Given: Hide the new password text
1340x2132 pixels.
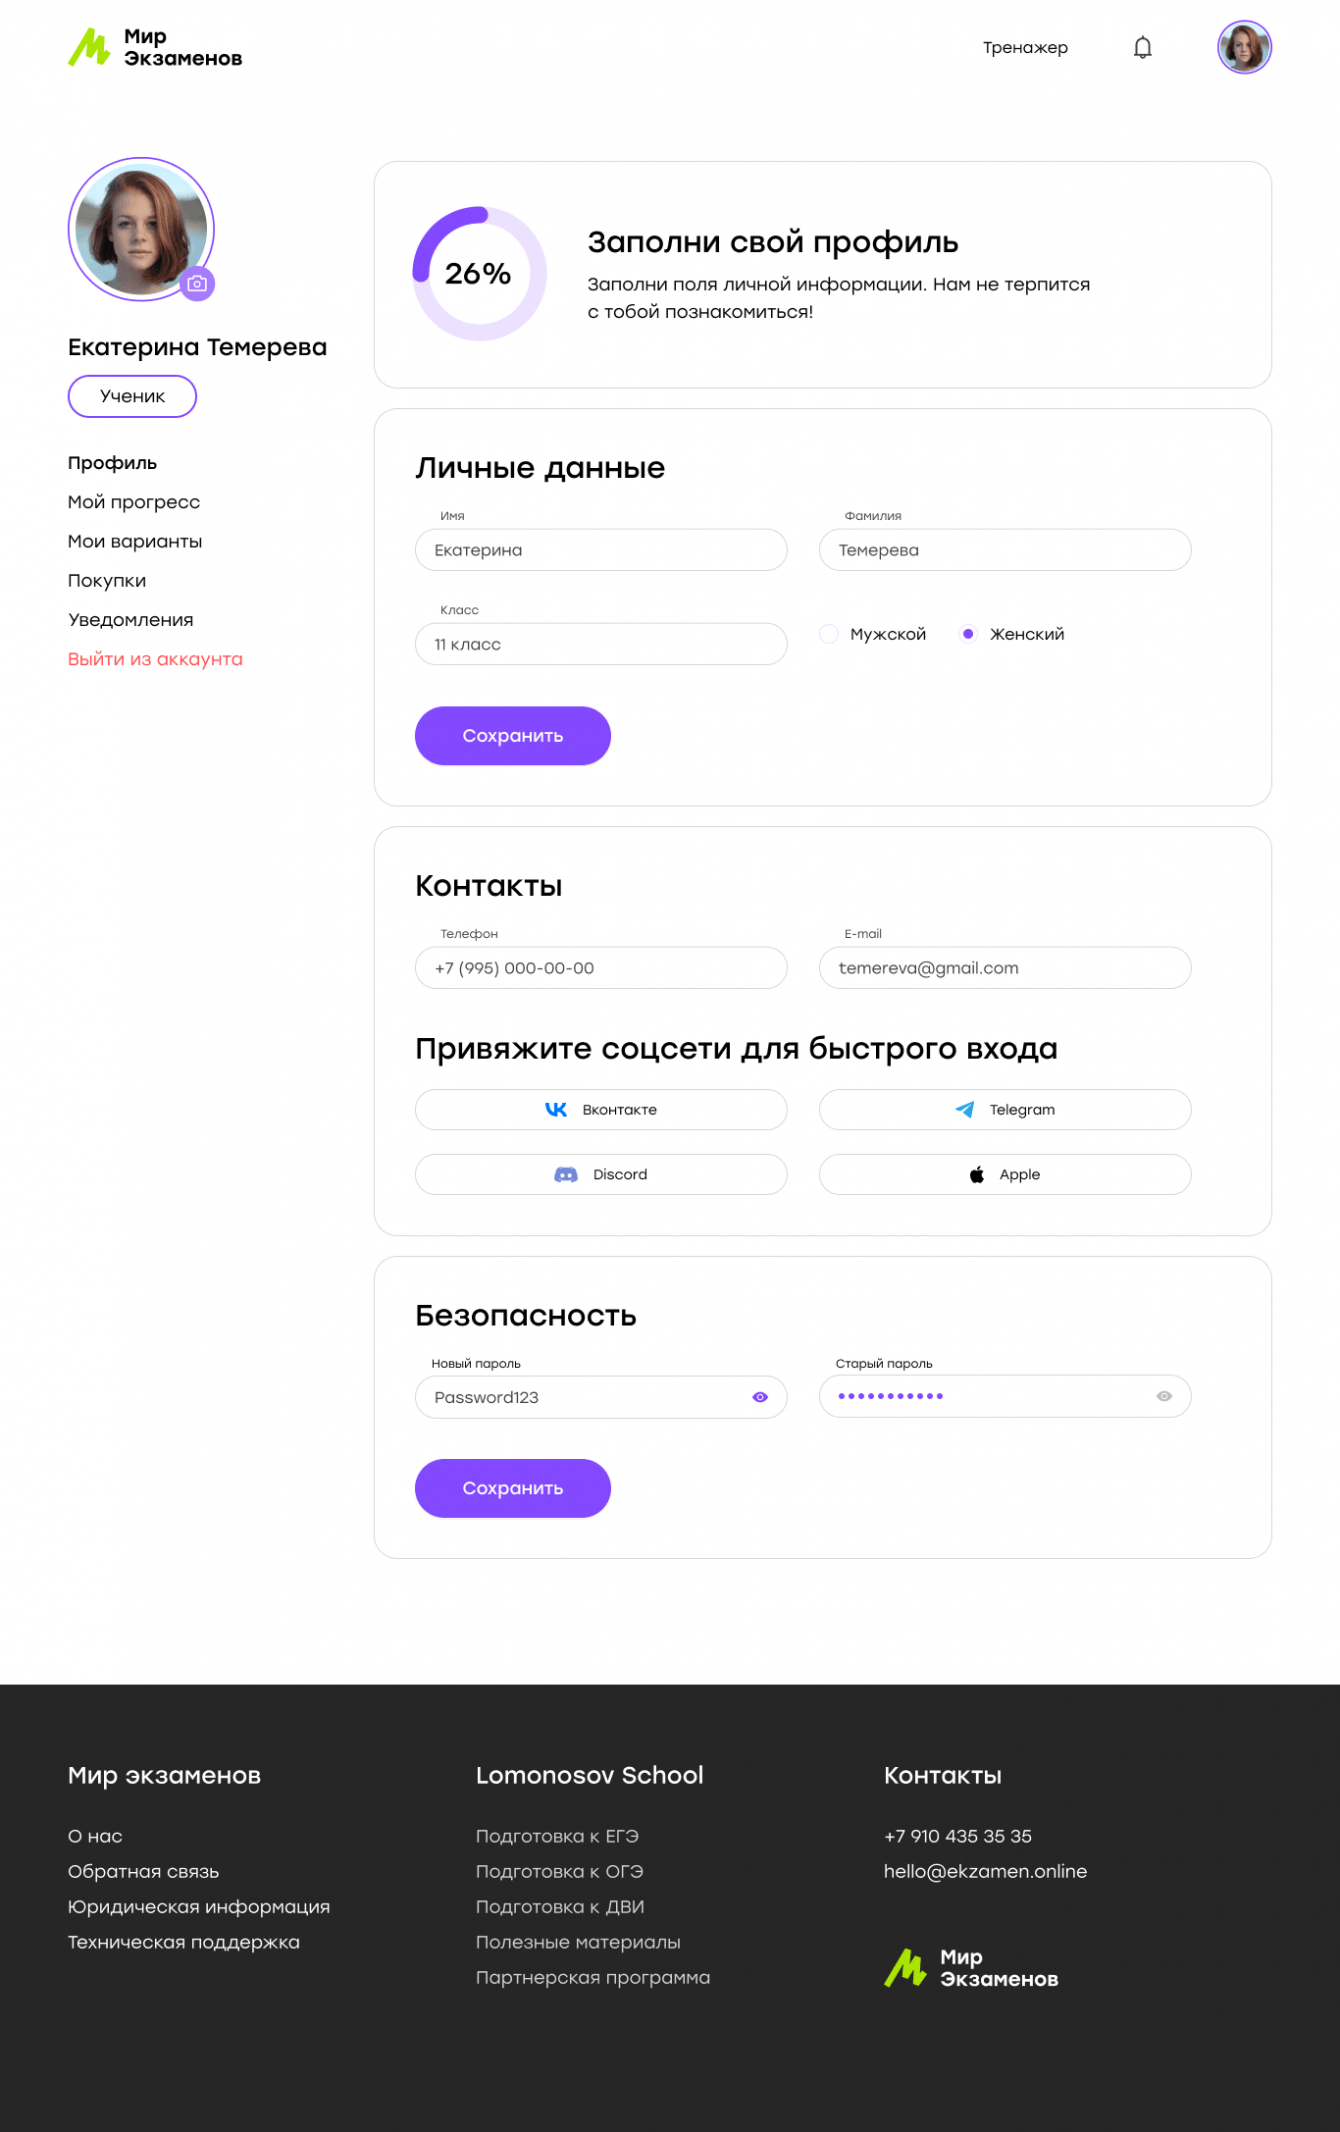Looking at the screenshot, I should click(760, 1397).
